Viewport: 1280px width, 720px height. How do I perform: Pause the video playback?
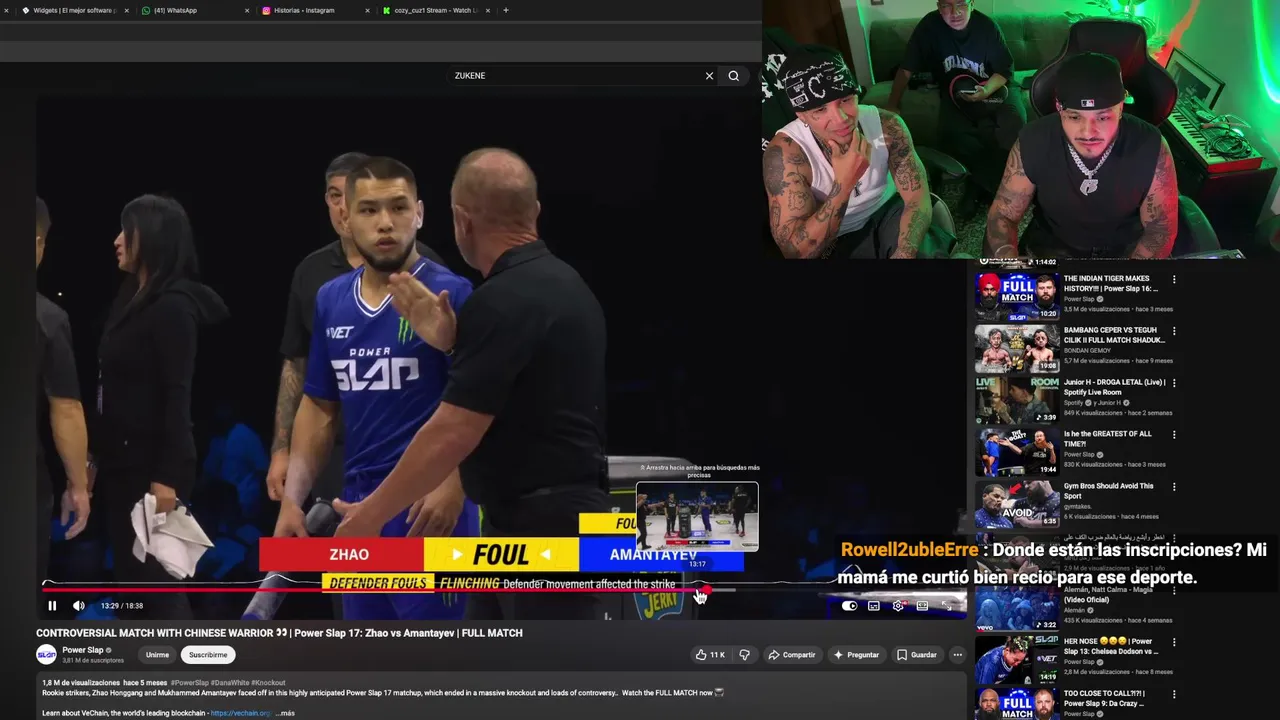tap(52, 606)
